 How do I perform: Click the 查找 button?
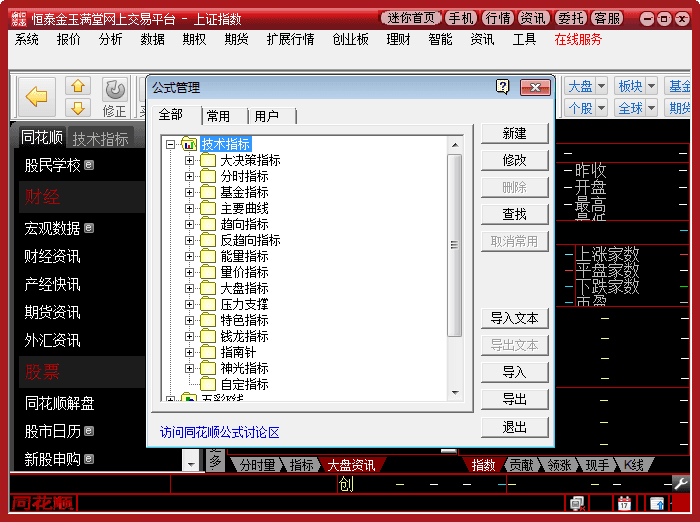[514, 214]
